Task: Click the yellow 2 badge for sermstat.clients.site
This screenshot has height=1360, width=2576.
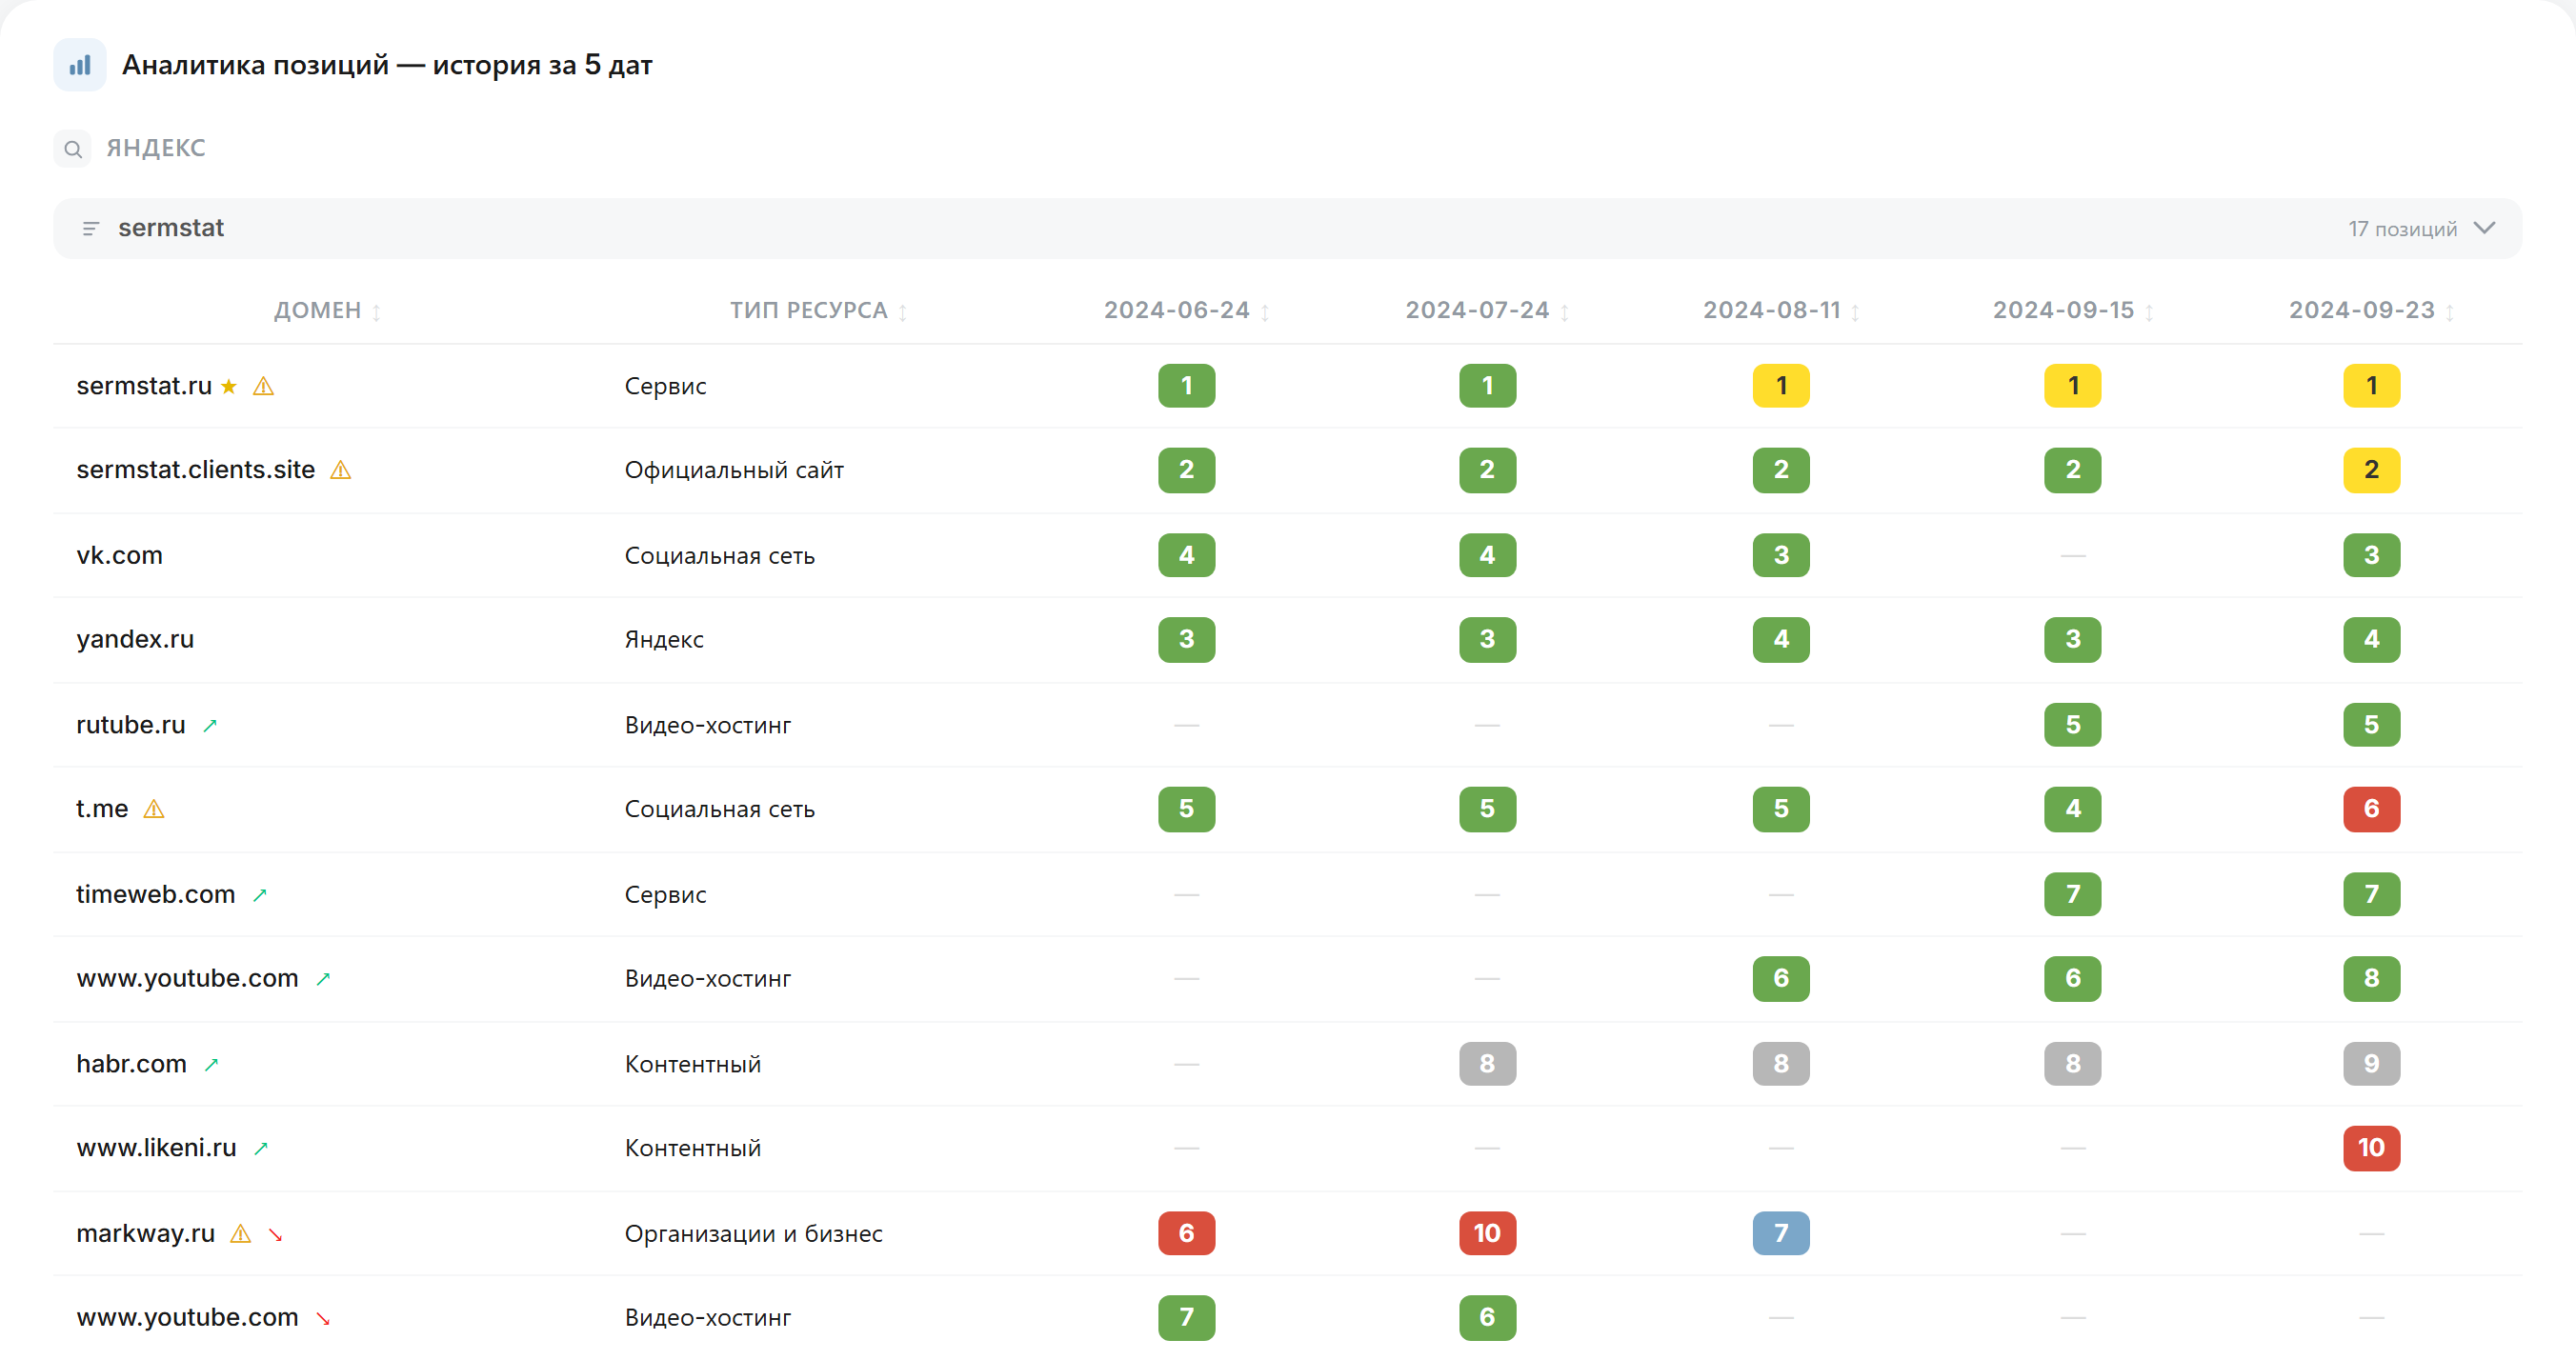Action: pos(2371,470)
